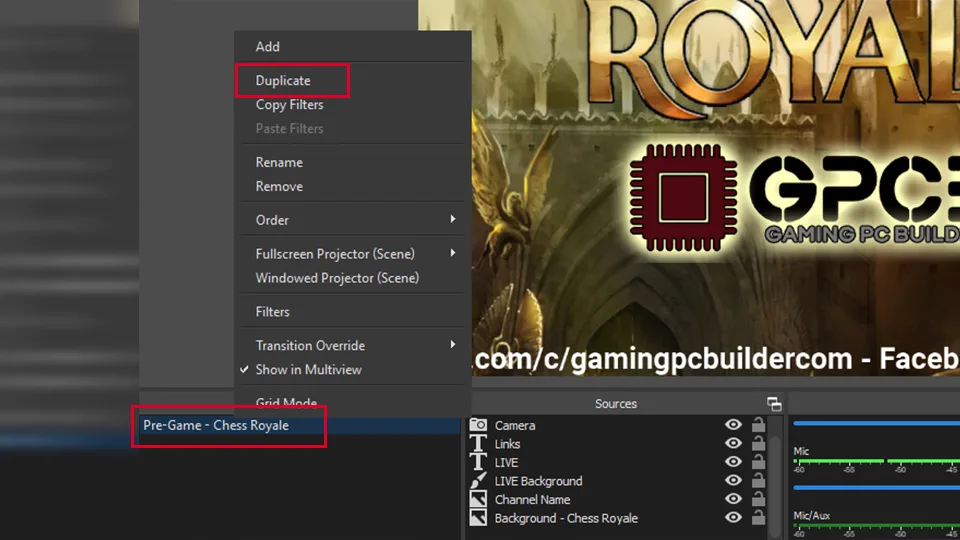Adjust the Mic volume slider
This screenshot has height=540, width=960.
pos(877,488)
